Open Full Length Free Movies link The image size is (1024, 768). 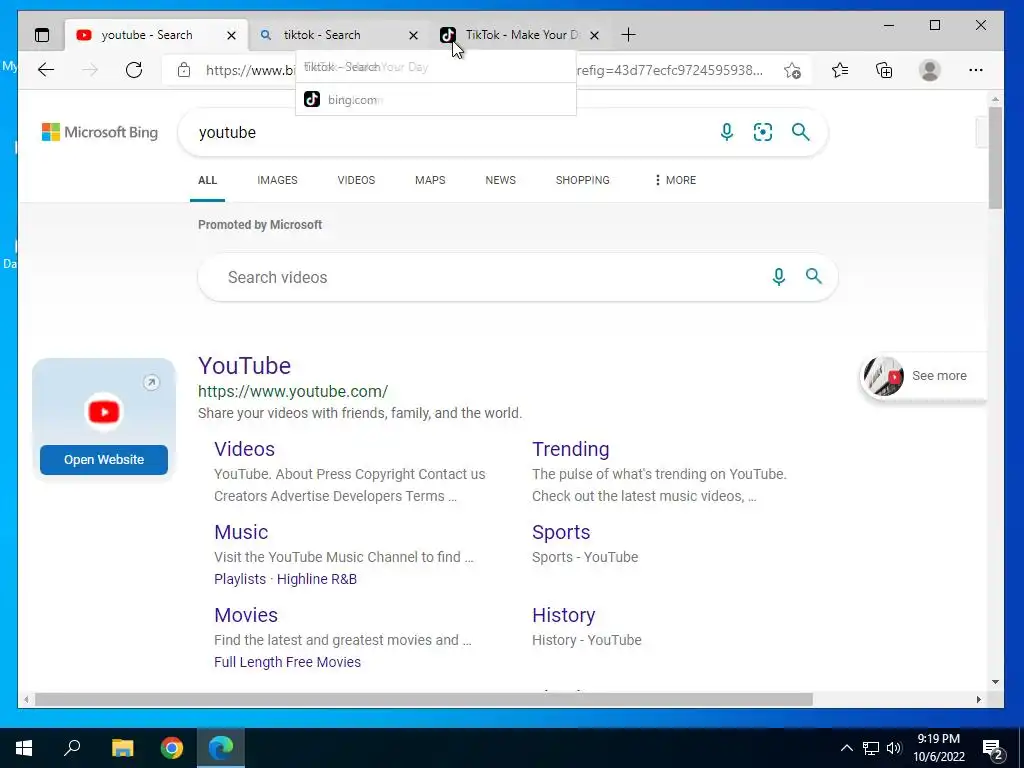287,662
